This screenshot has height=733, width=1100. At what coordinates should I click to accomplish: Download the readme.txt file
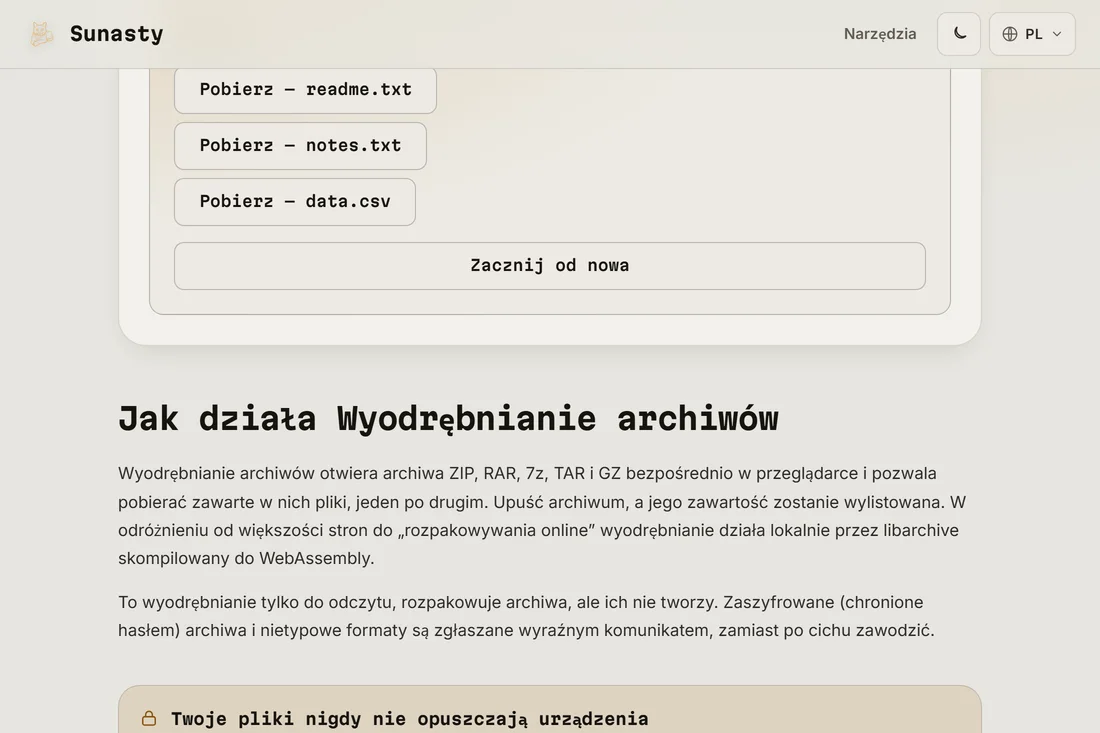point(305,90)
